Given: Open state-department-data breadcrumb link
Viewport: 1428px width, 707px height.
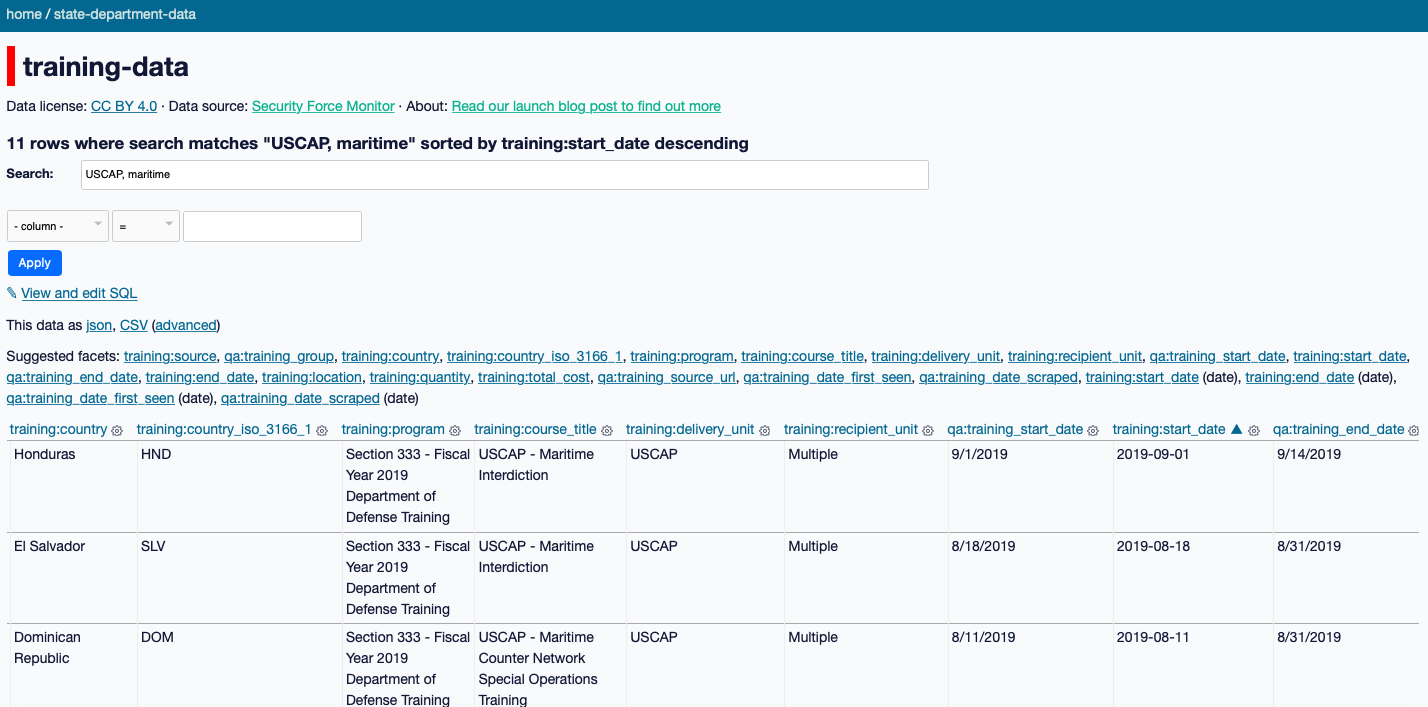Looking at the screenshot, I should click(x=125, y=14).
